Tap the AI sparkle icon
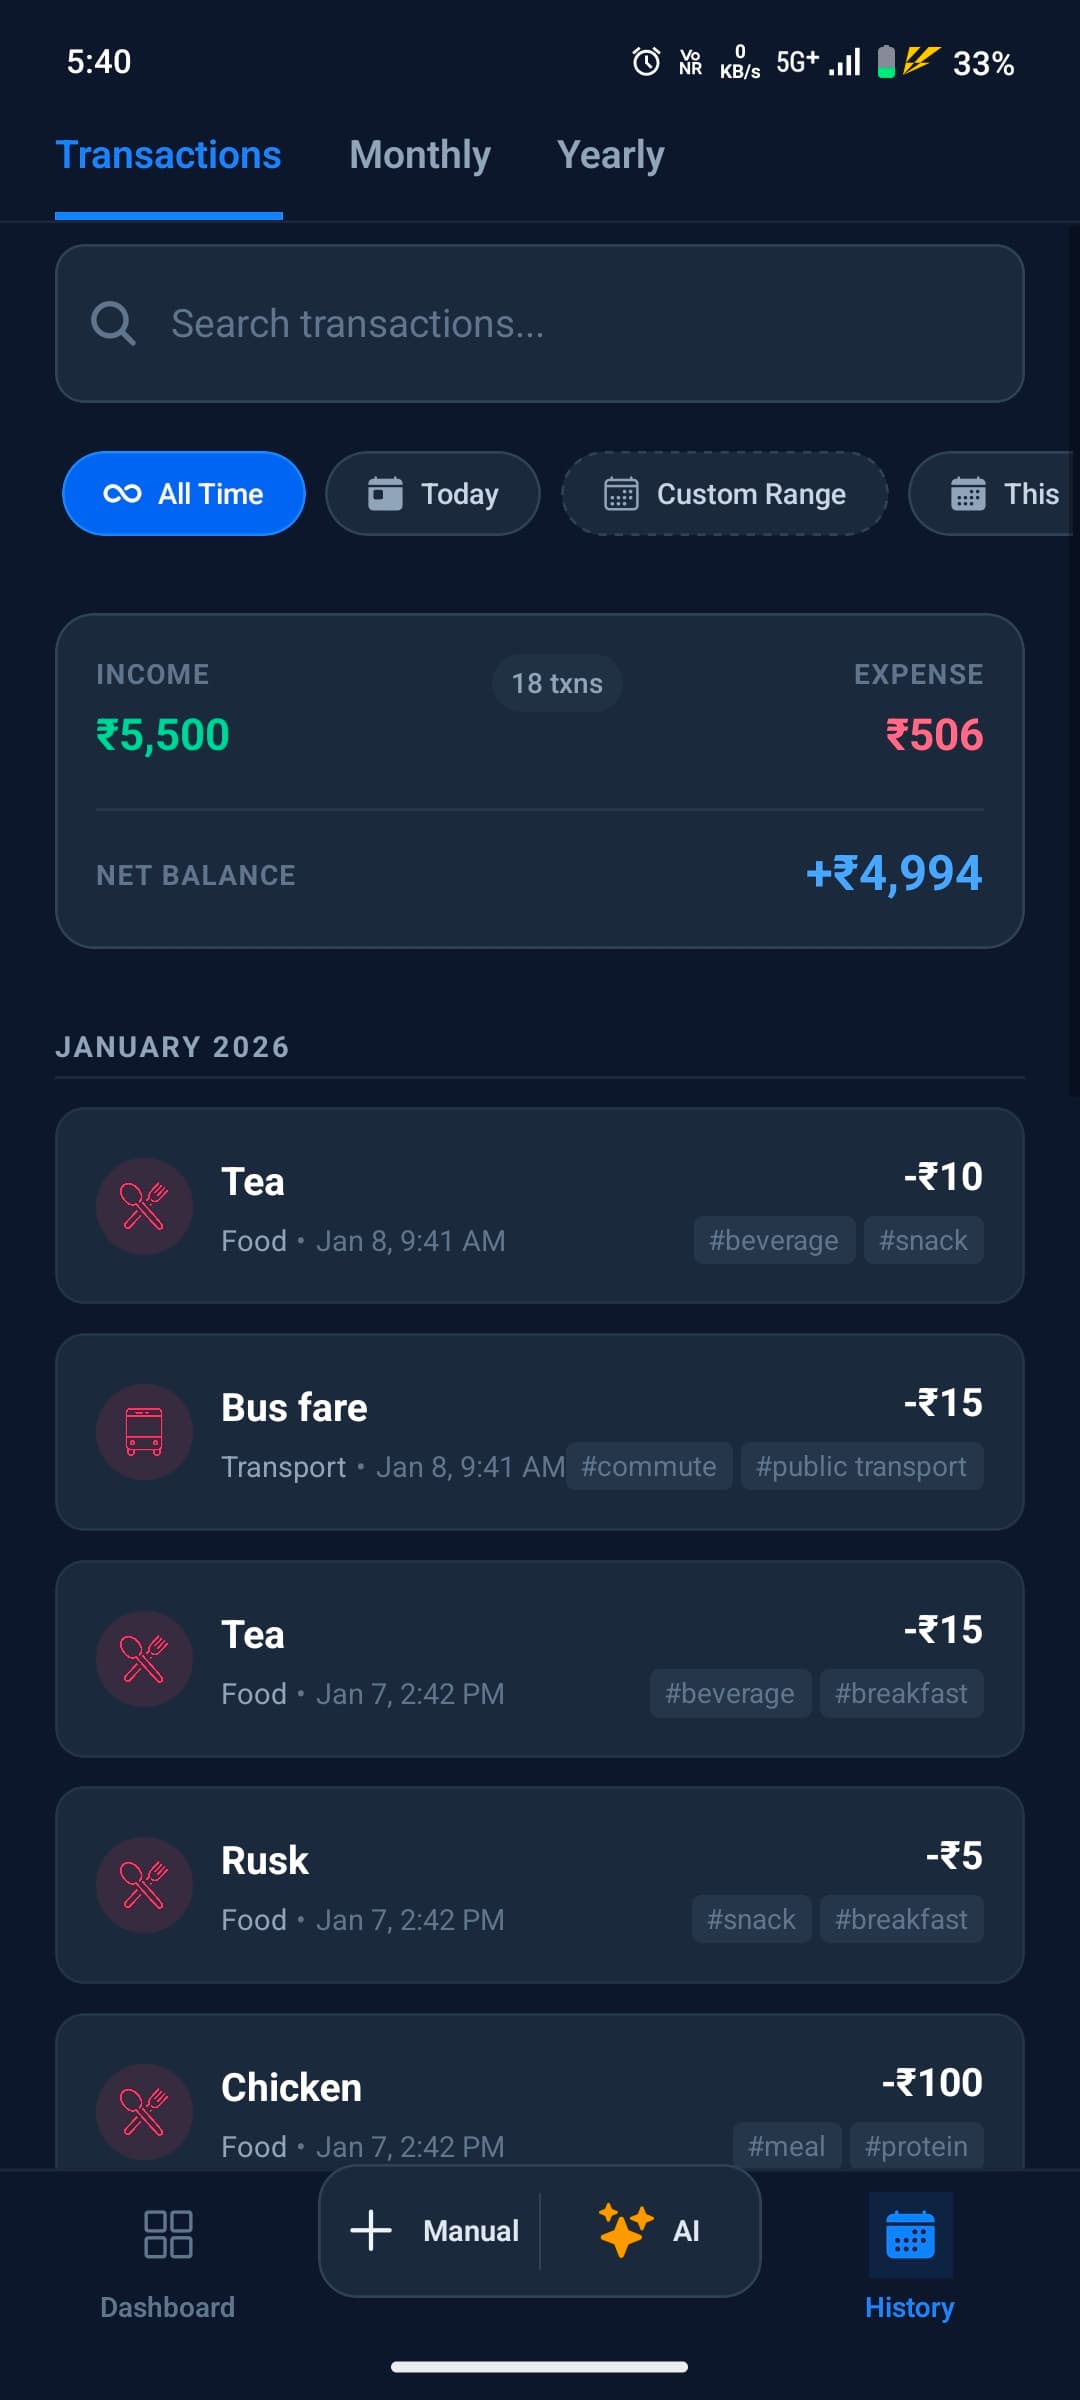Screen dimensions: 1080x2400 click(625, 2230)
